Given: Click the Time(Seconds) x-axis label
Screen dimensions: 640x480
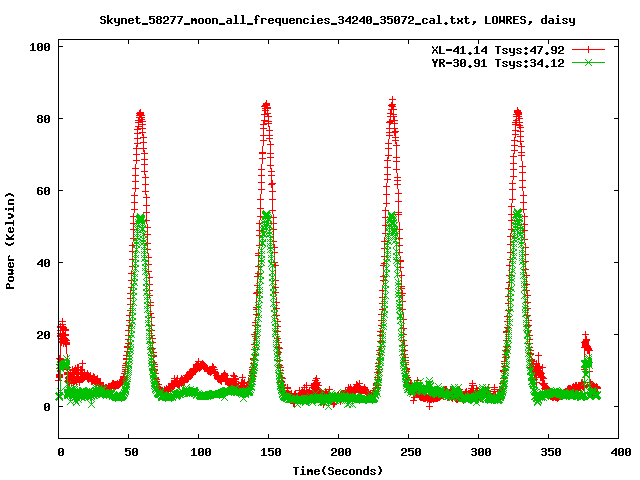Looking at the screenshot, I should tap(338, 471).
